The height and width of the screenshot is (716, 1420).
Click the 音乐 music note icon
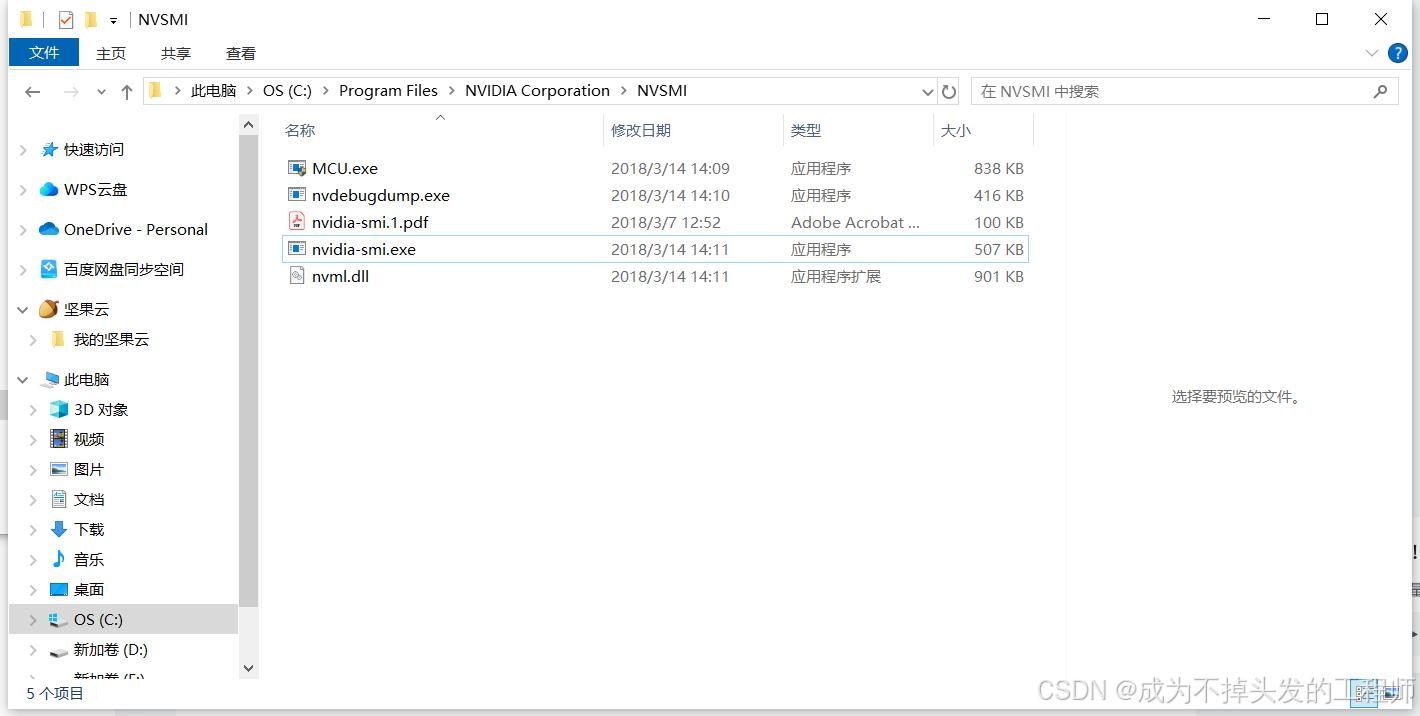[x=59, y=559]
